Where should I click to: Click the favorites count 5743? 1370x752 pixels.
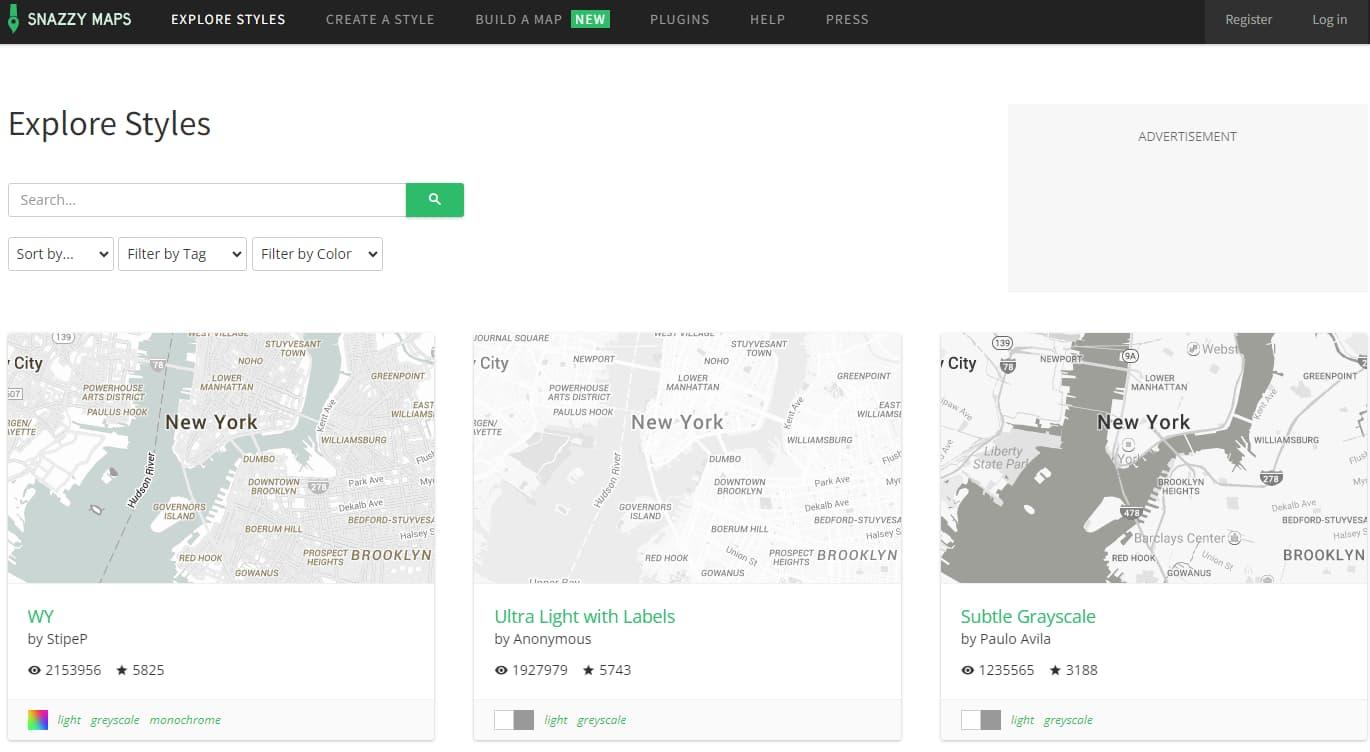(x=615, y=670)
